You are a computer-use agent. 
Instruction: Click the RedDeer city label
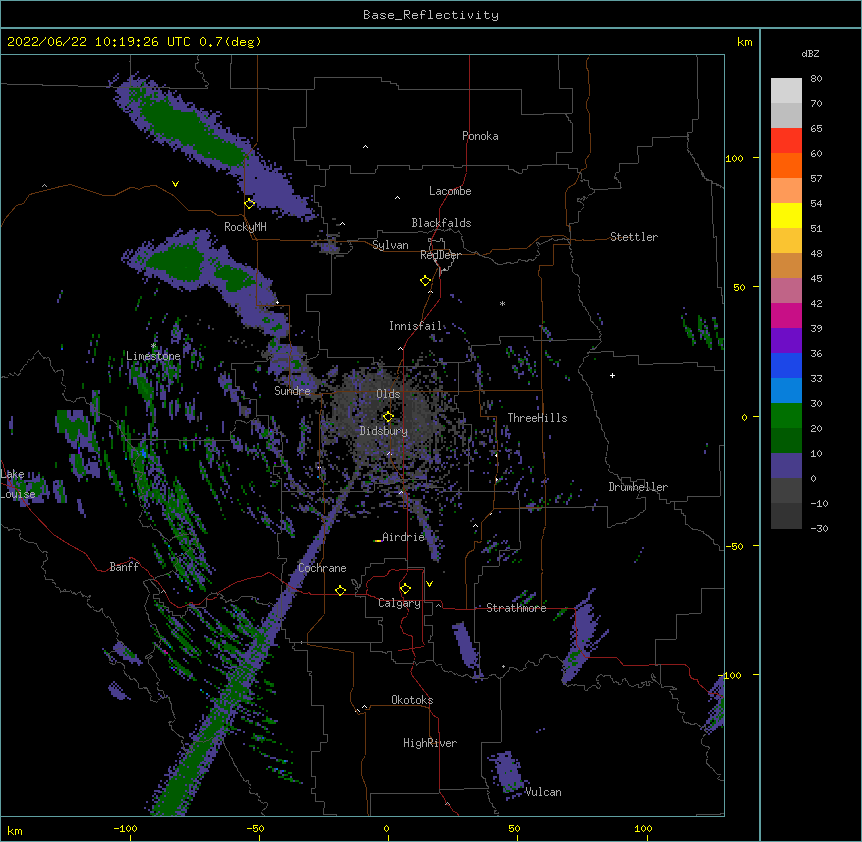(440, 255)
